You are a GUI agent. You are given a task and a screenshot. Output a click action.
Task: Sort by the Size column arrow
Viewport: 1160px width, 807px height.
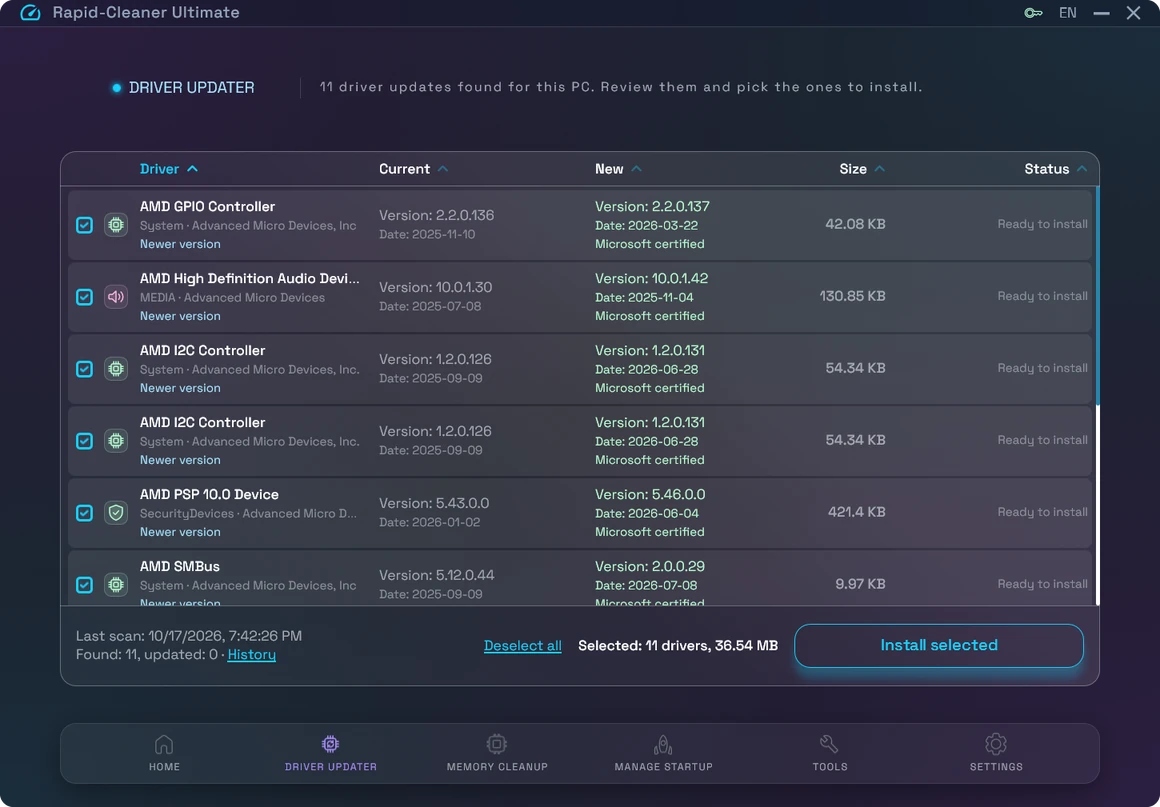pos(880,169)
